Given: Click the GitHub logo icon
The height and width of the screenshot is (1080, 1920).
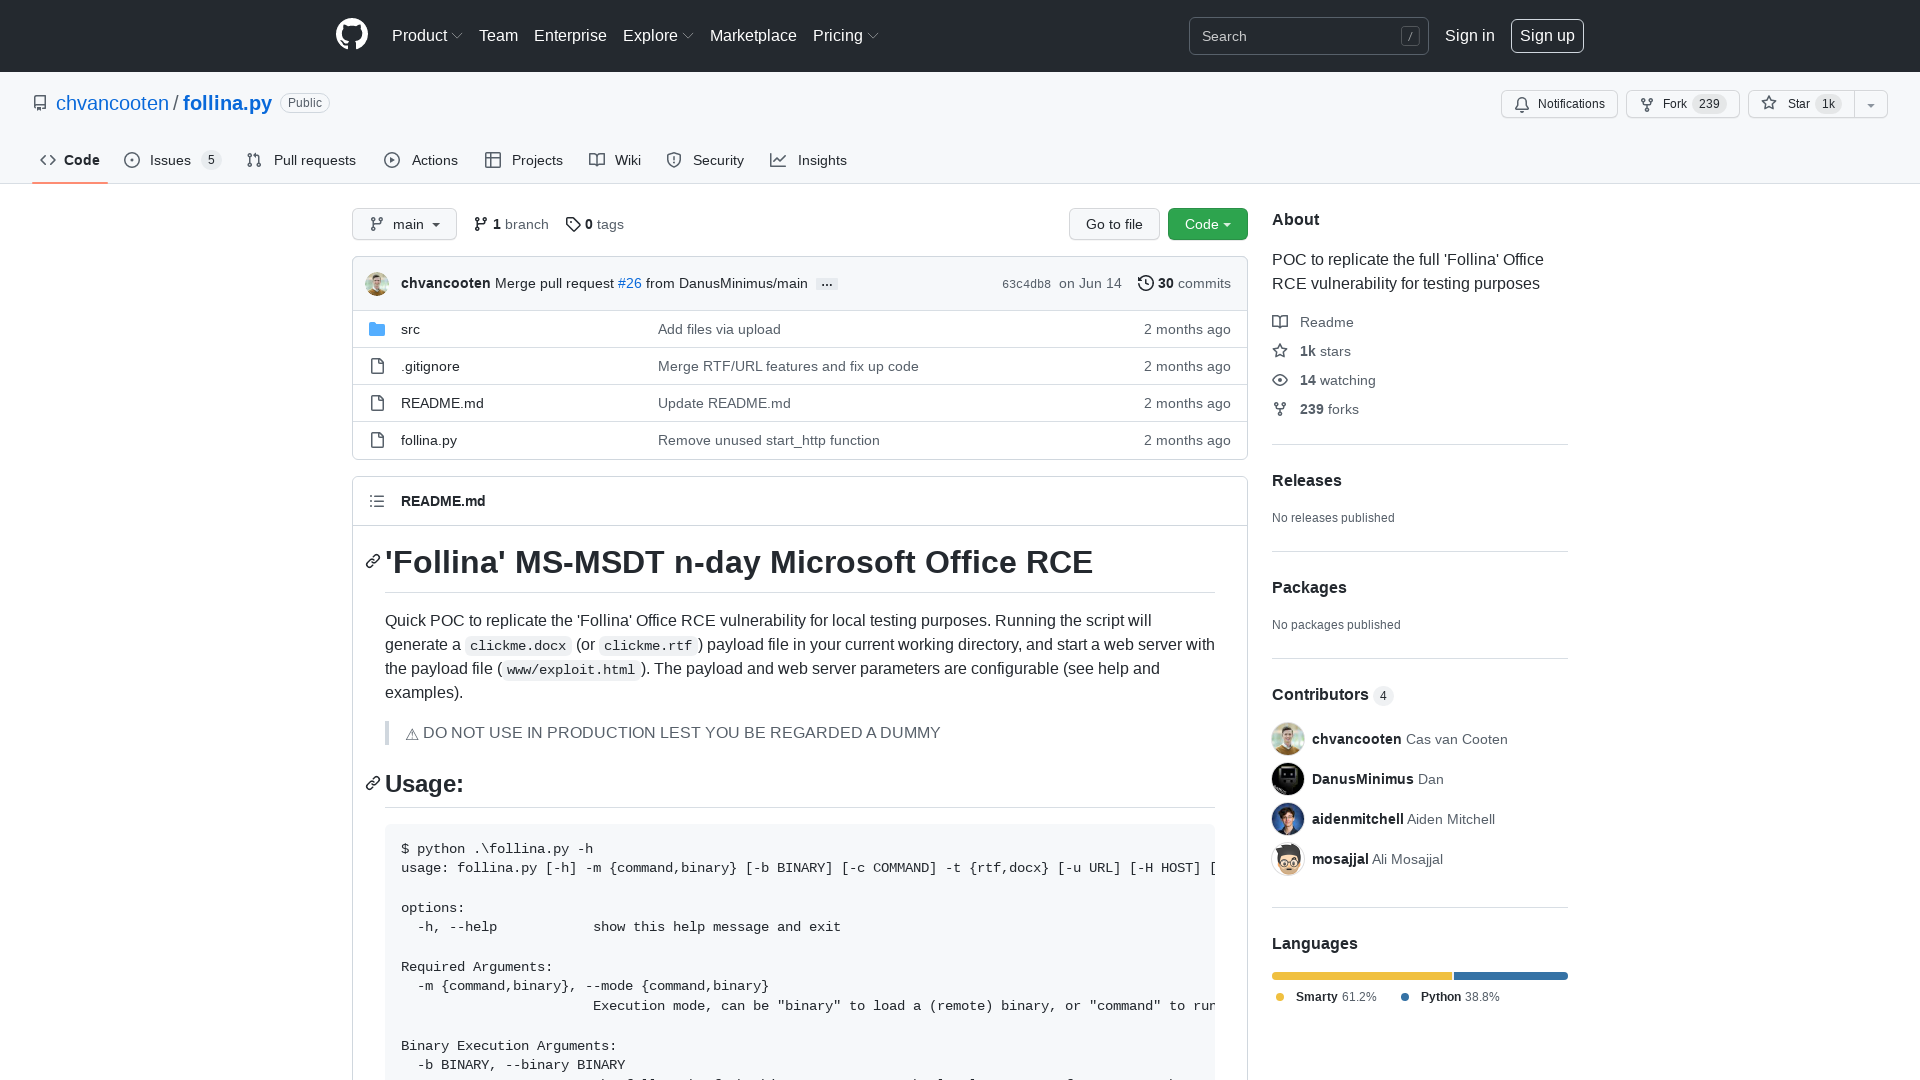Looking at the screenshot, I should 352,35.
